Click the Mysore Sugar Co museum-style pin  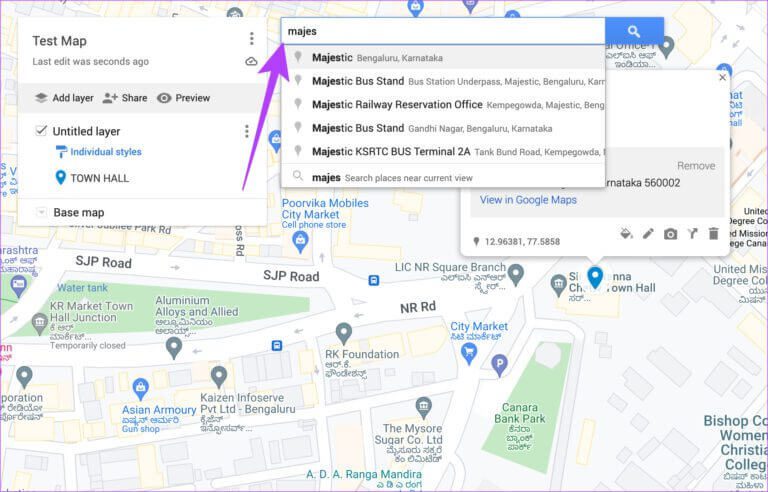[423, 406]
